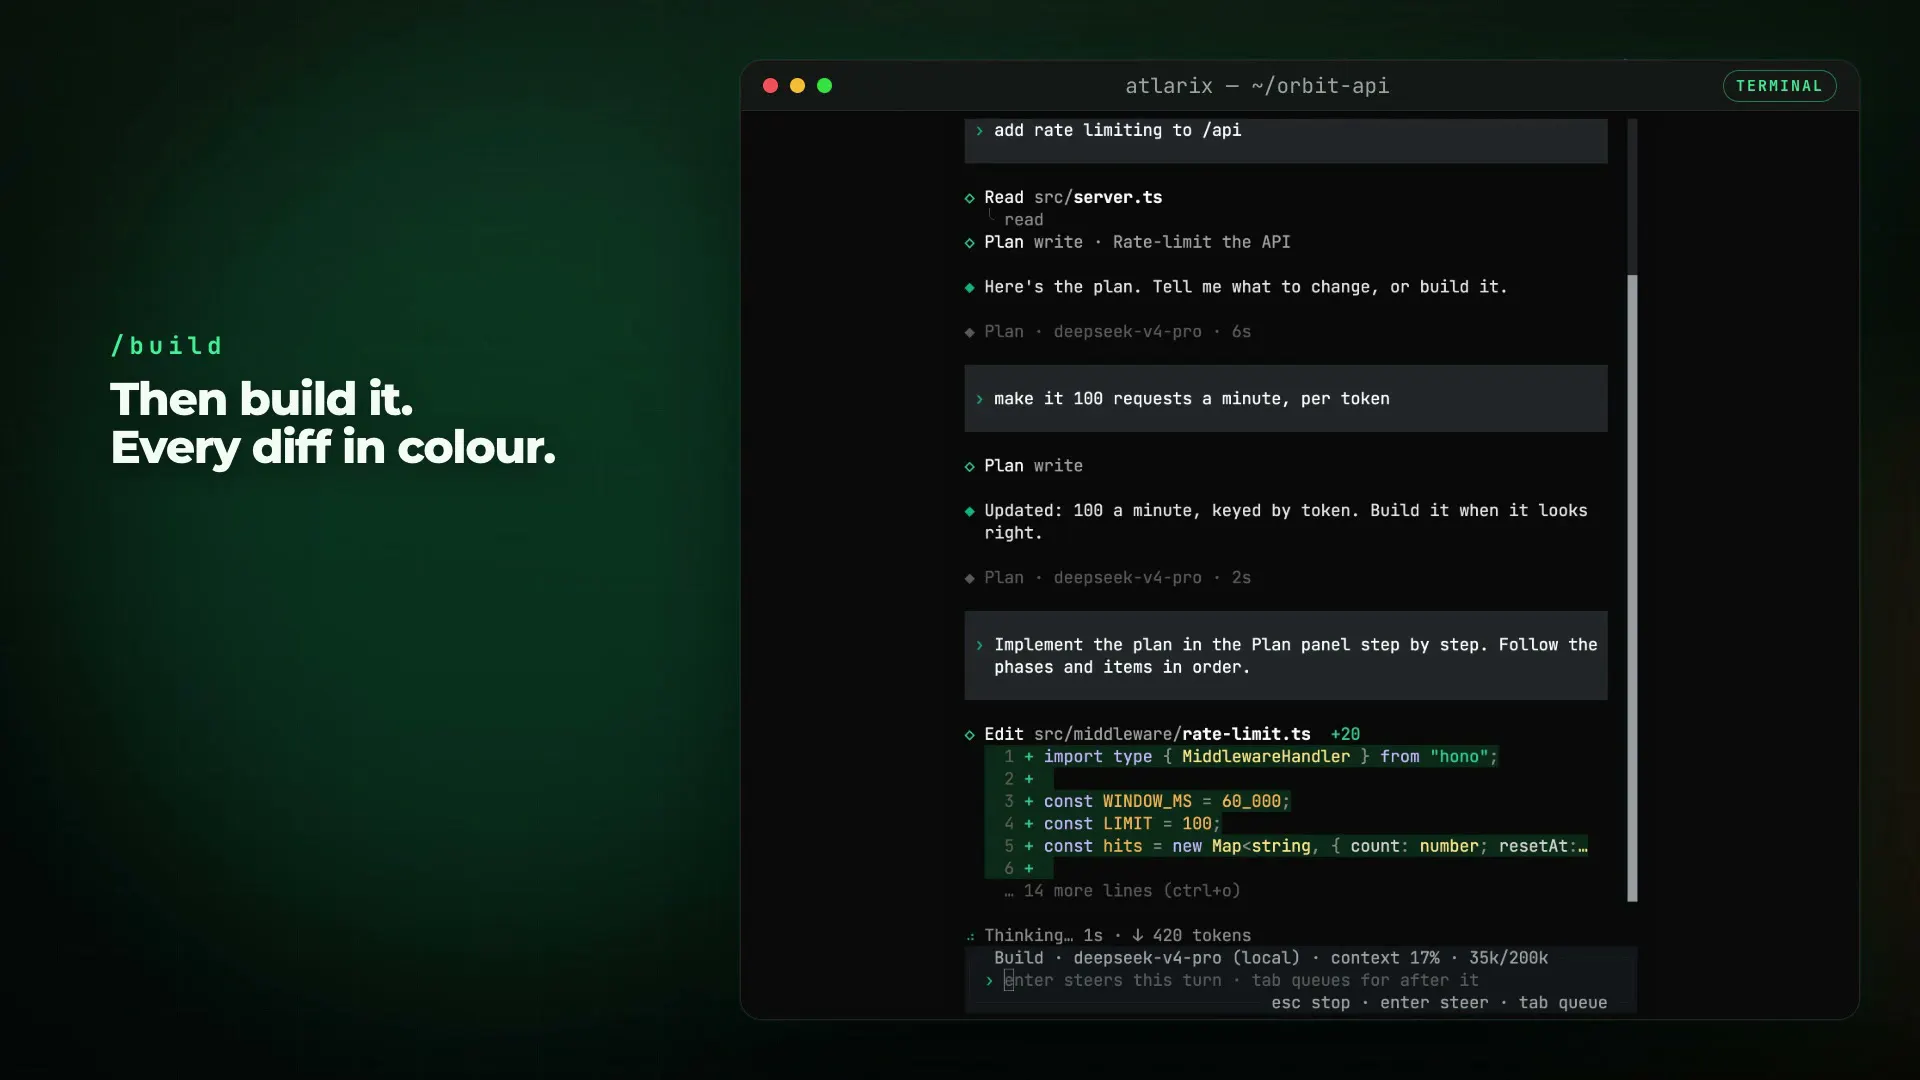The image size is (1920, 1080).
Task: Click the diamond icon beside Plan write · Rate-limit the API
Action: click(x=969, y=243)
